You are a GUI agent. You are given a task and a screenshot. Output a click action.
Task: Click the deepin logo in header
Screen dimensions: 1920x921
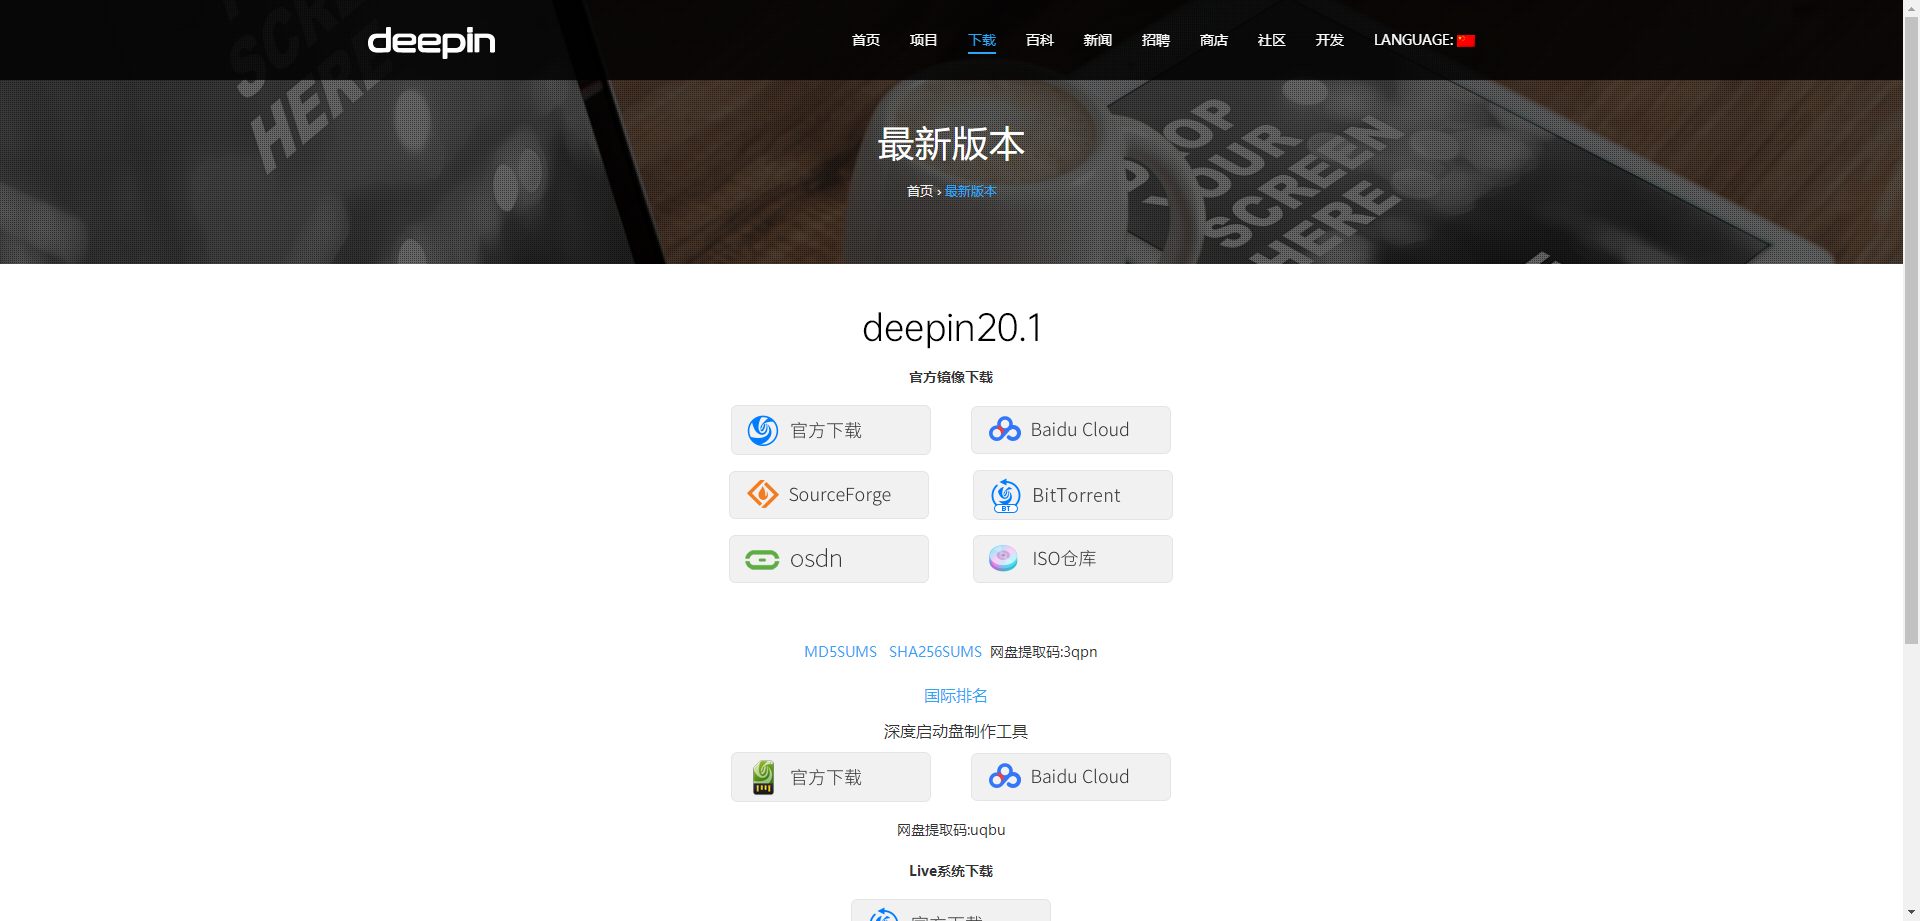point(431,42)
